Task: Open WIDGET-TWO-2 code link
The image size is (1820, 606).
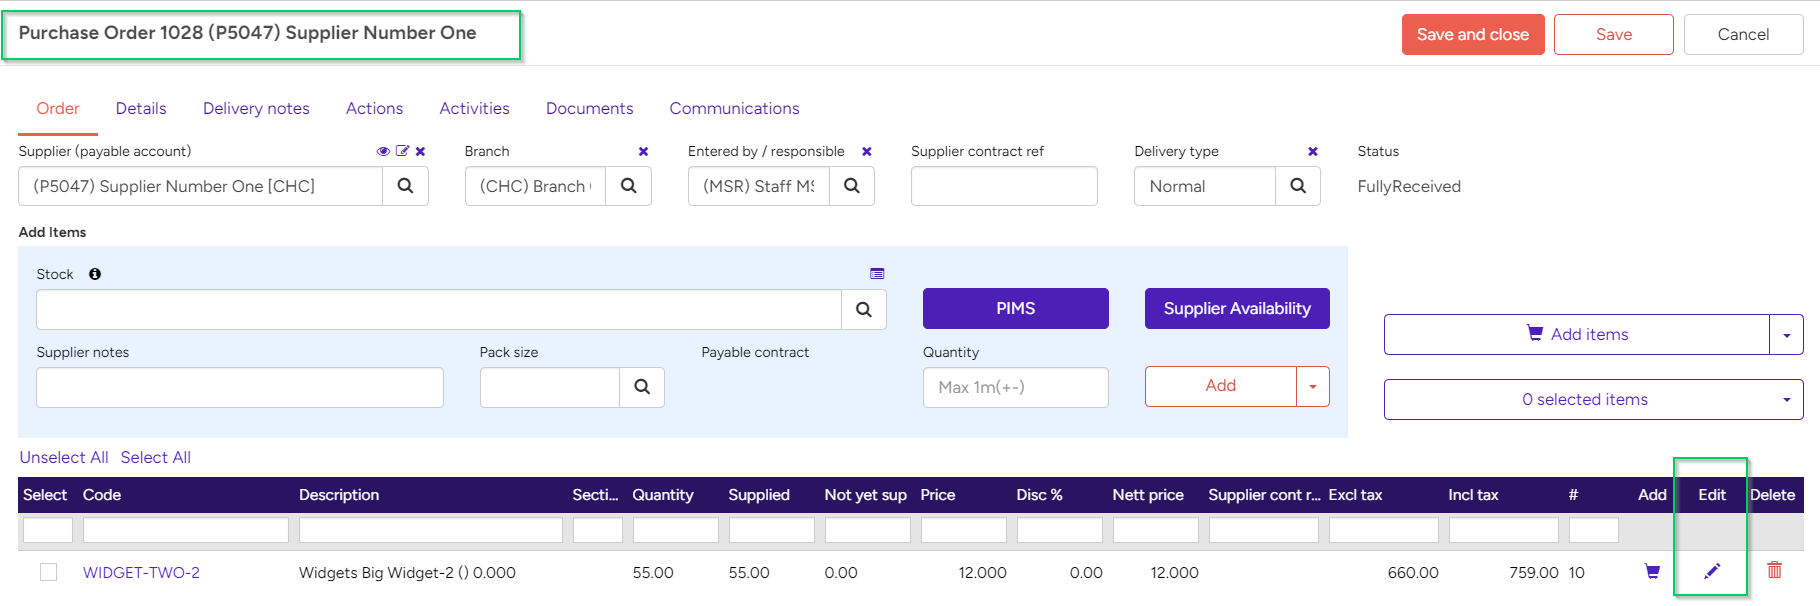Action: [141, 573]
